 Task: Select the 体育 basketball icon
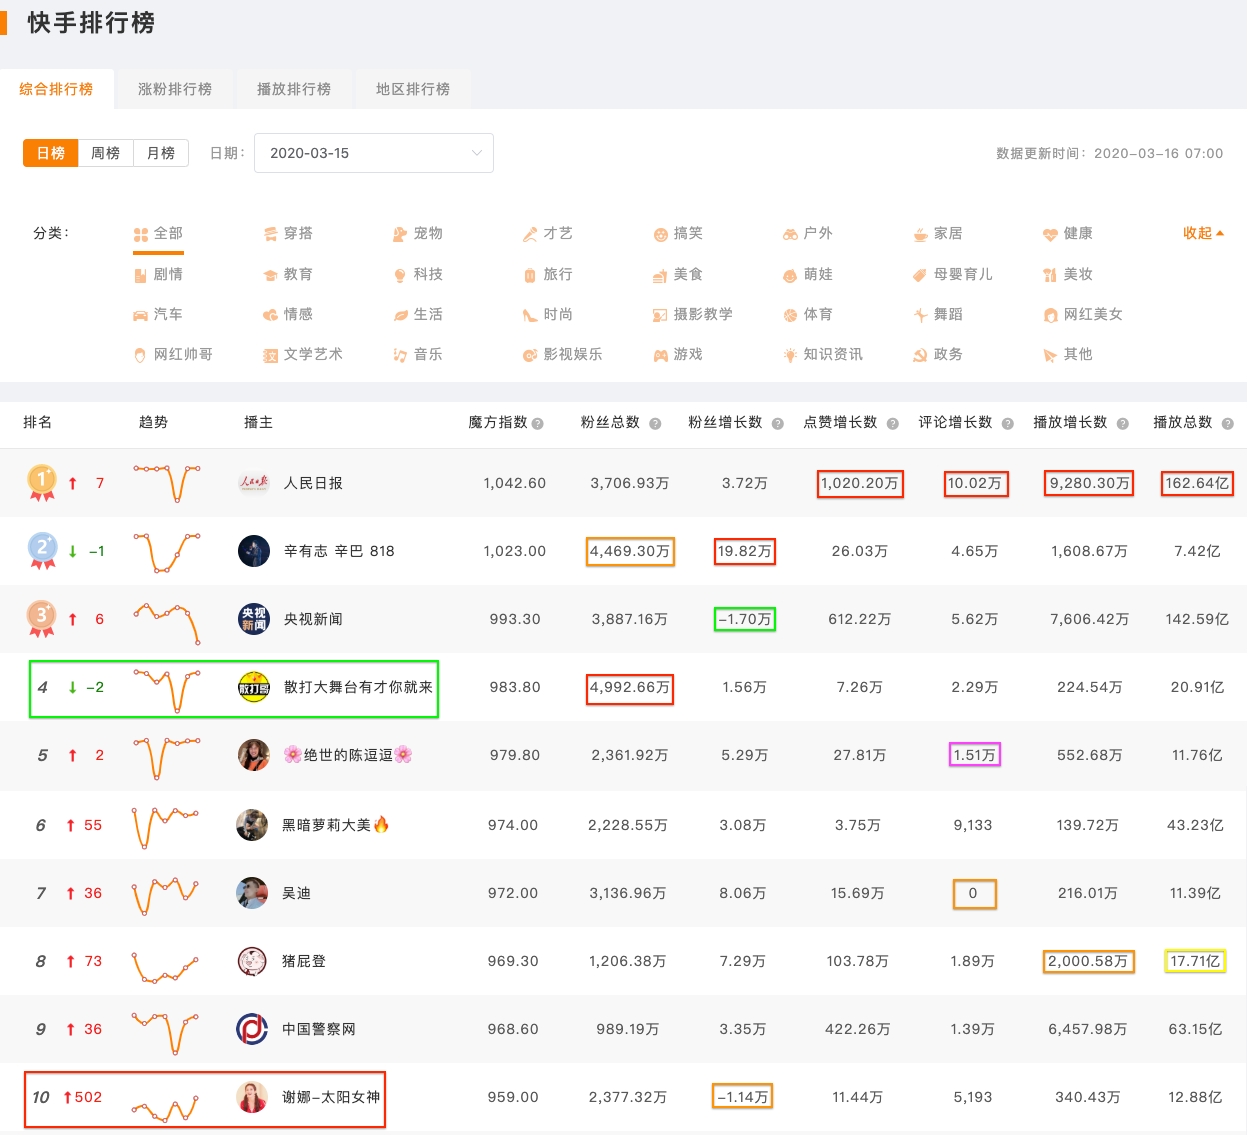790,315
